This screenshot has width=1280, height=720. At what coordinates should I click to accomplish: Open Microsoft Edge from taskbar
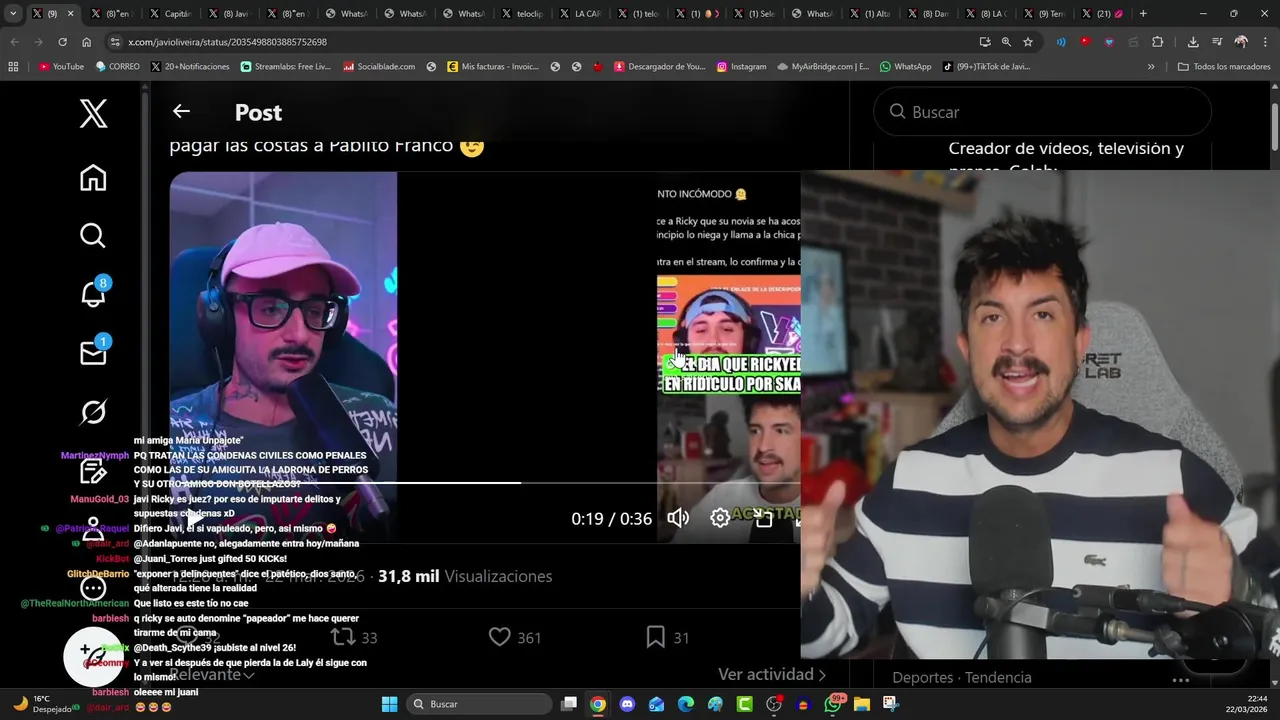point(685,704)
